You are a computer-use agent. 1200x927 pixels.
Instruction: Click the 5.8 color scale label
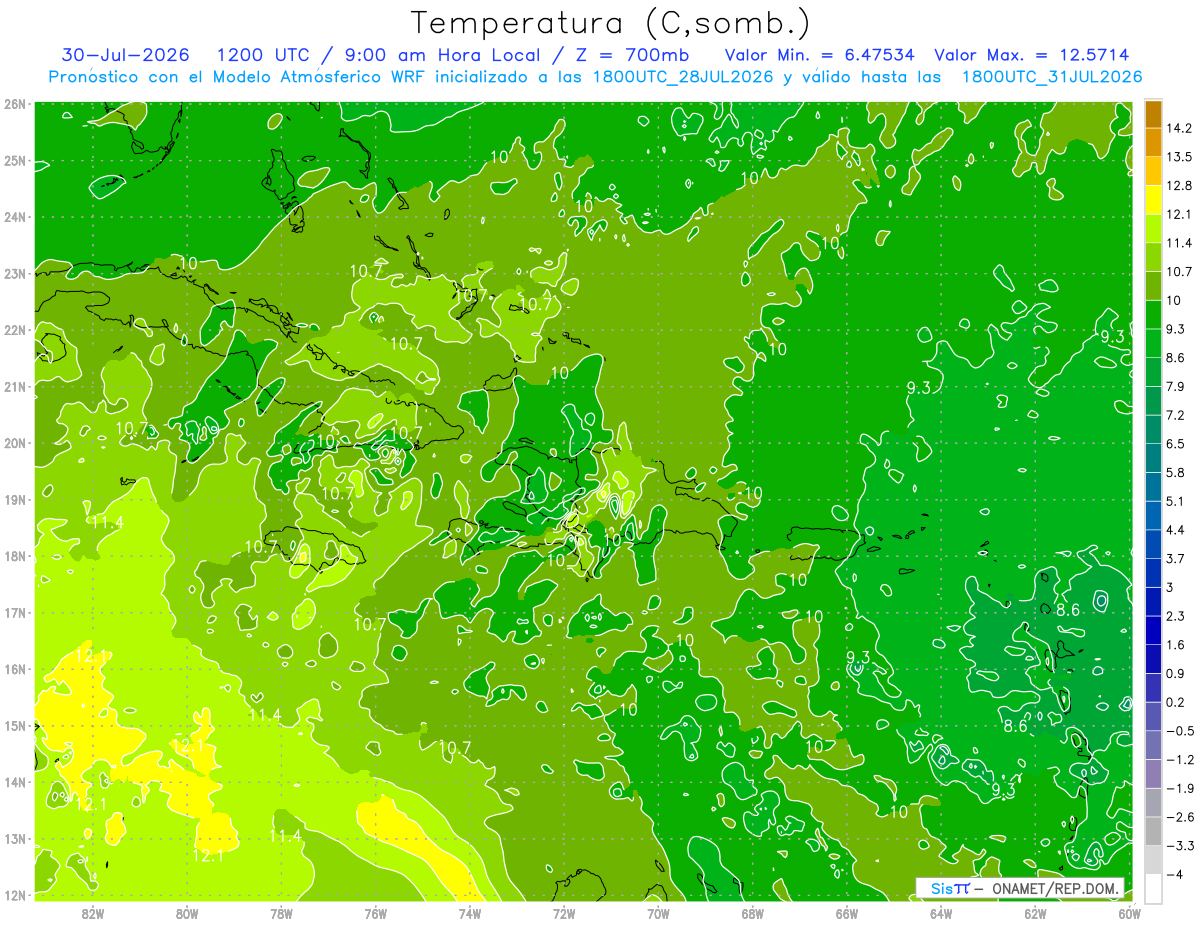(1177, 472)
